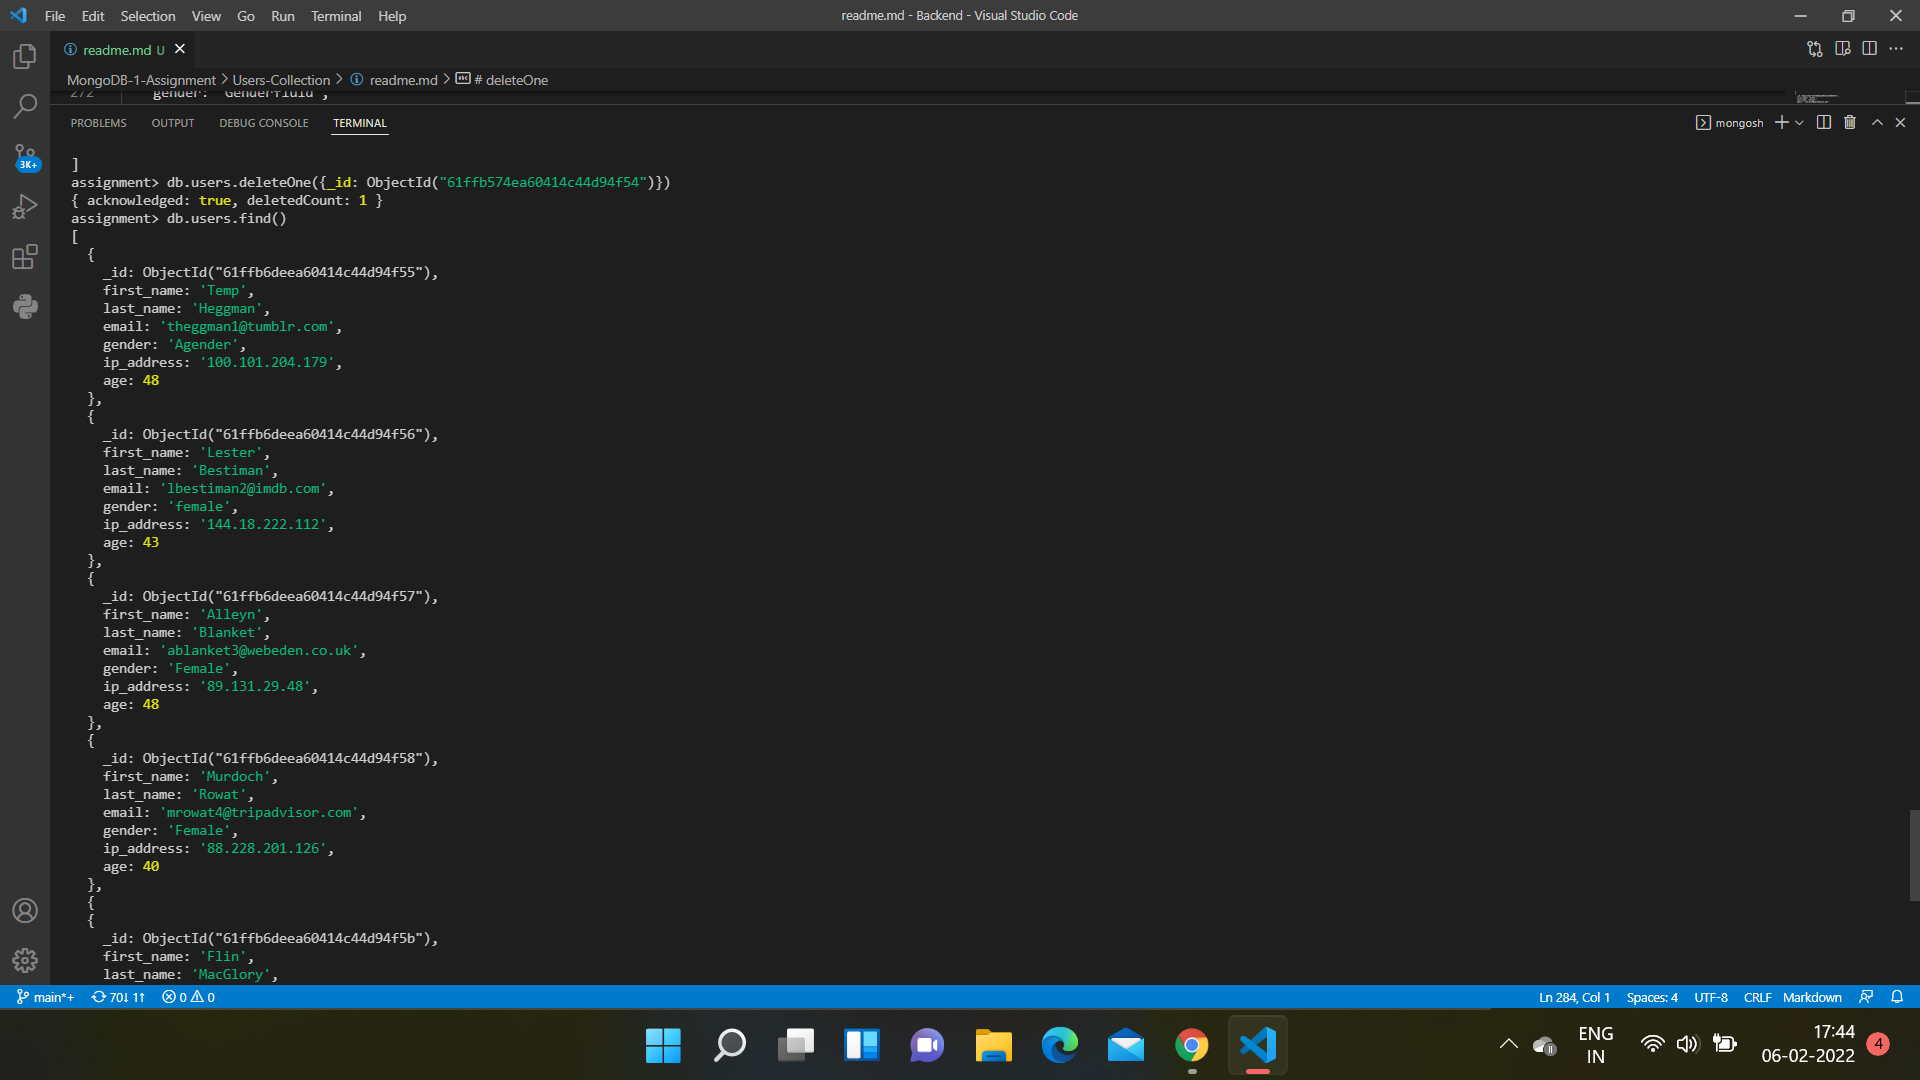Screen dimensions: 1920x1080
Task: Open the Terminal menu
Action: tap(336, 16)
